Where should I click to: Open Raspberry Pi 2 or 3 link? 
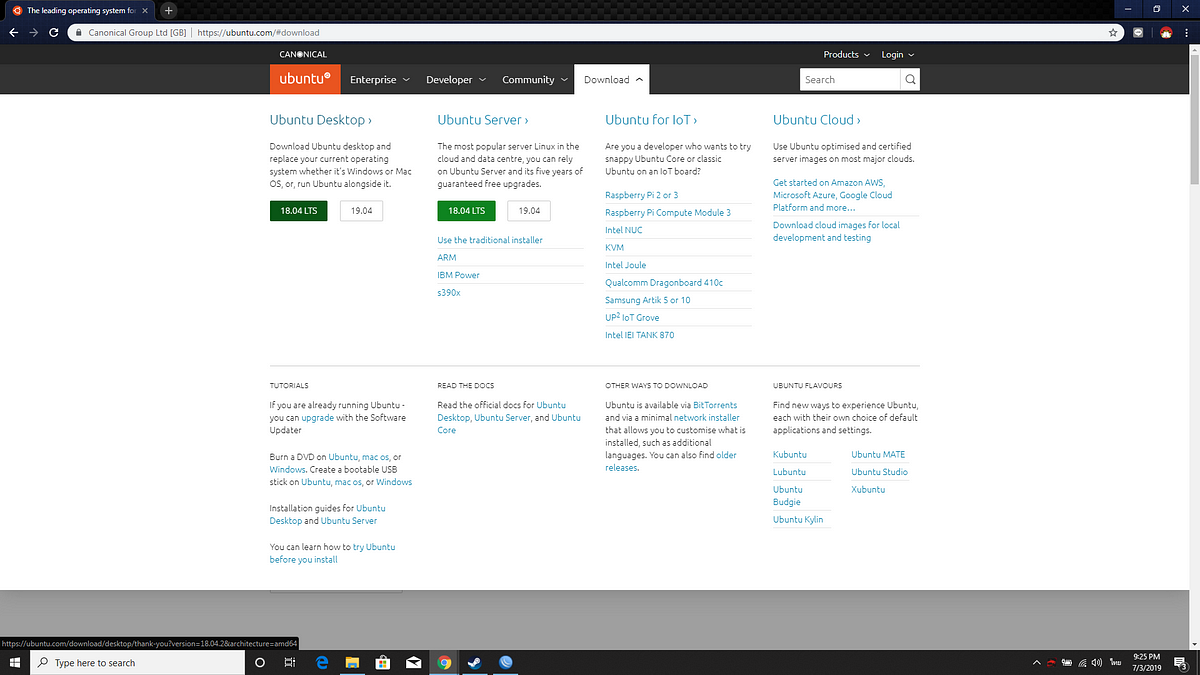pyautogui.click(x=641, y=195)
